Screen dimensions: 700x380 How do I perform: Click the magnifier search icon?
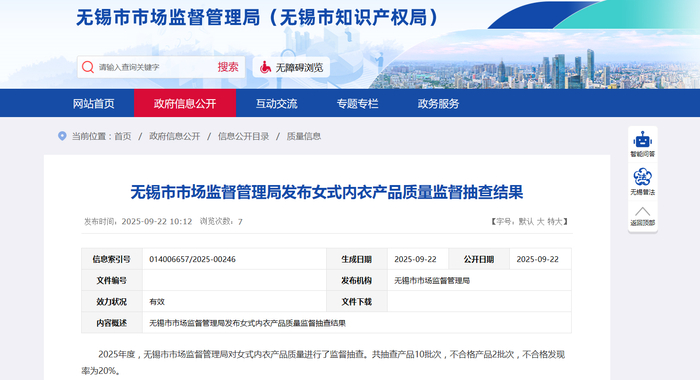click(x=88, y=67)
